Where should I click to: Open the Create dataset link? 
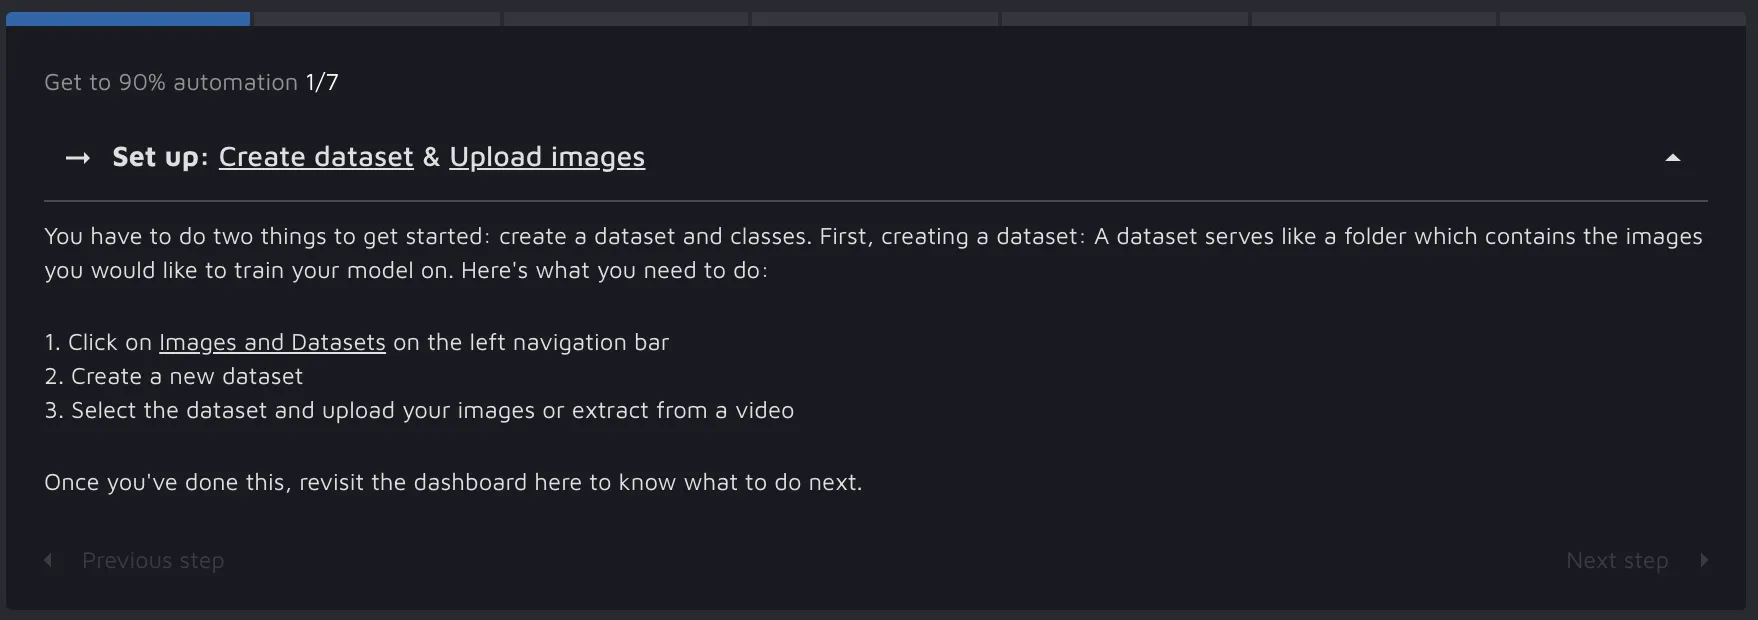(316, 157)
